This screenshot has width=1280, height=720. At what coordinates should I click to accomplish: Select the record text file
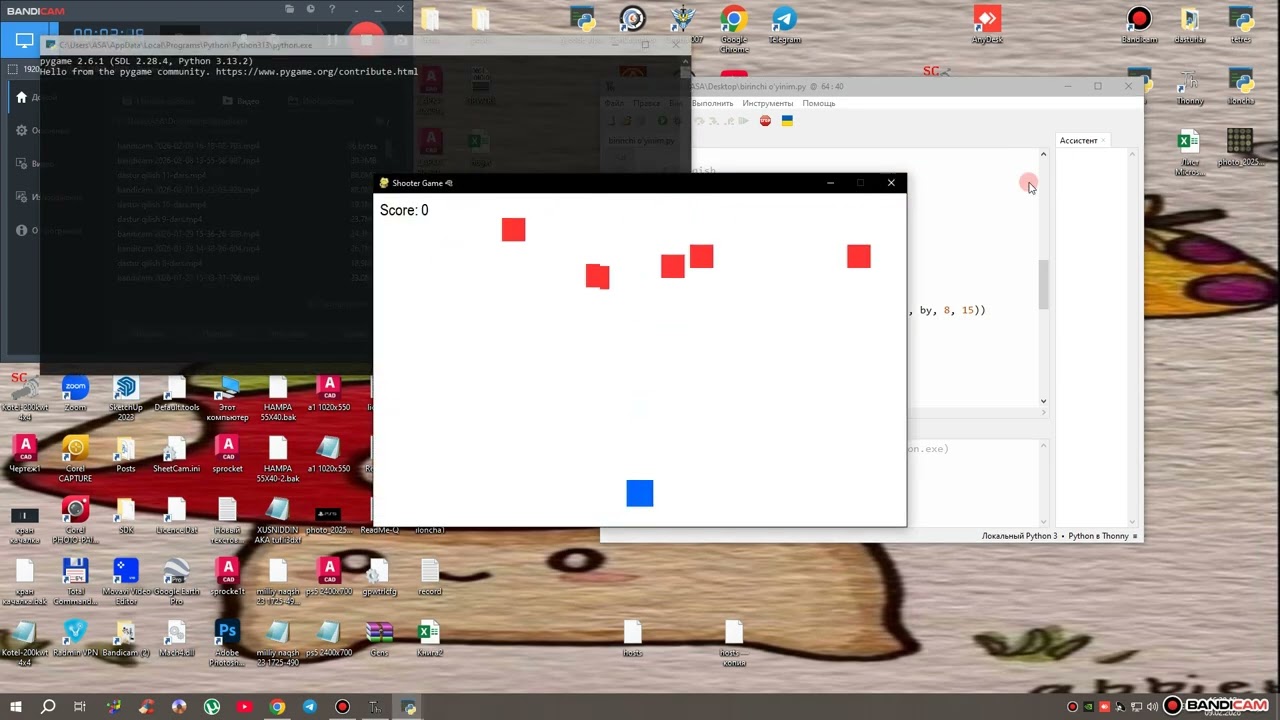point(430,577)
